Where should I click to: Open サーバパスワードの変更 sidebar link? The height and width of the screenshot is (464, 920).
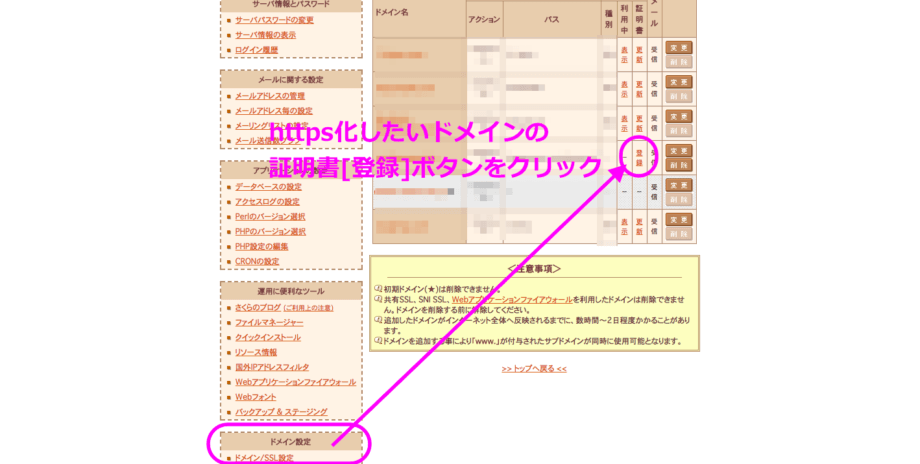pyautogui.click(x=274, y=20)
